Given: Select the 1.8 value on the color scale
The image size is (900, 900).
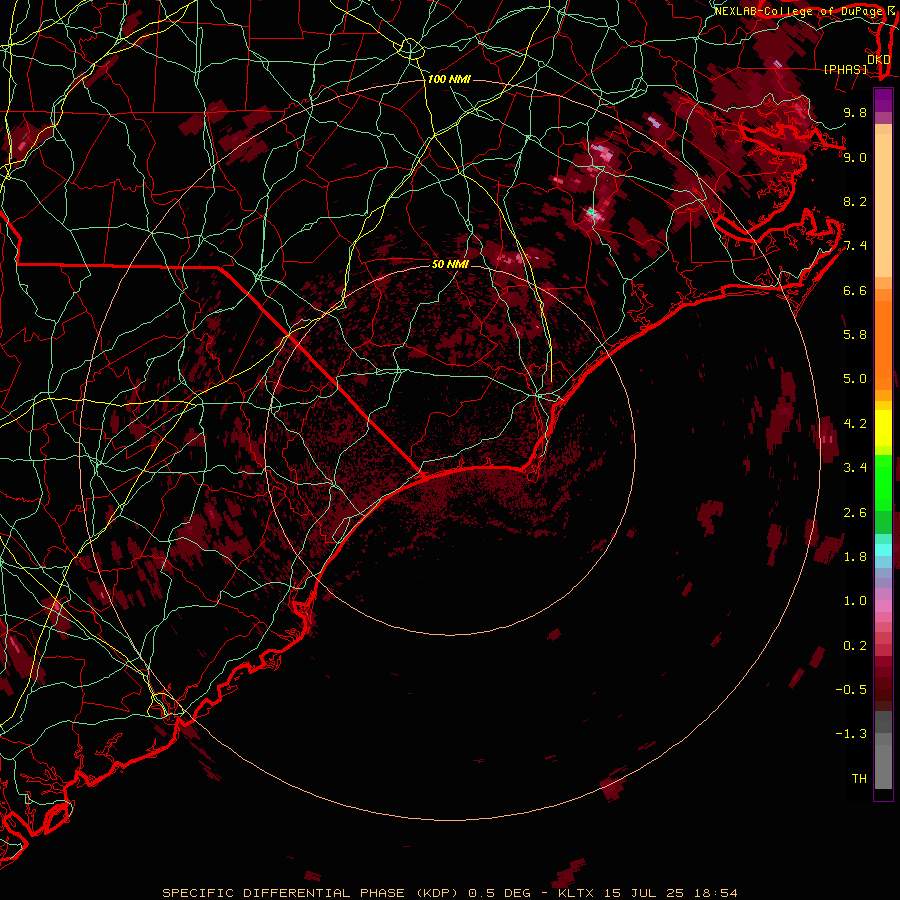Looking at the screenshot, I should 855,557.
